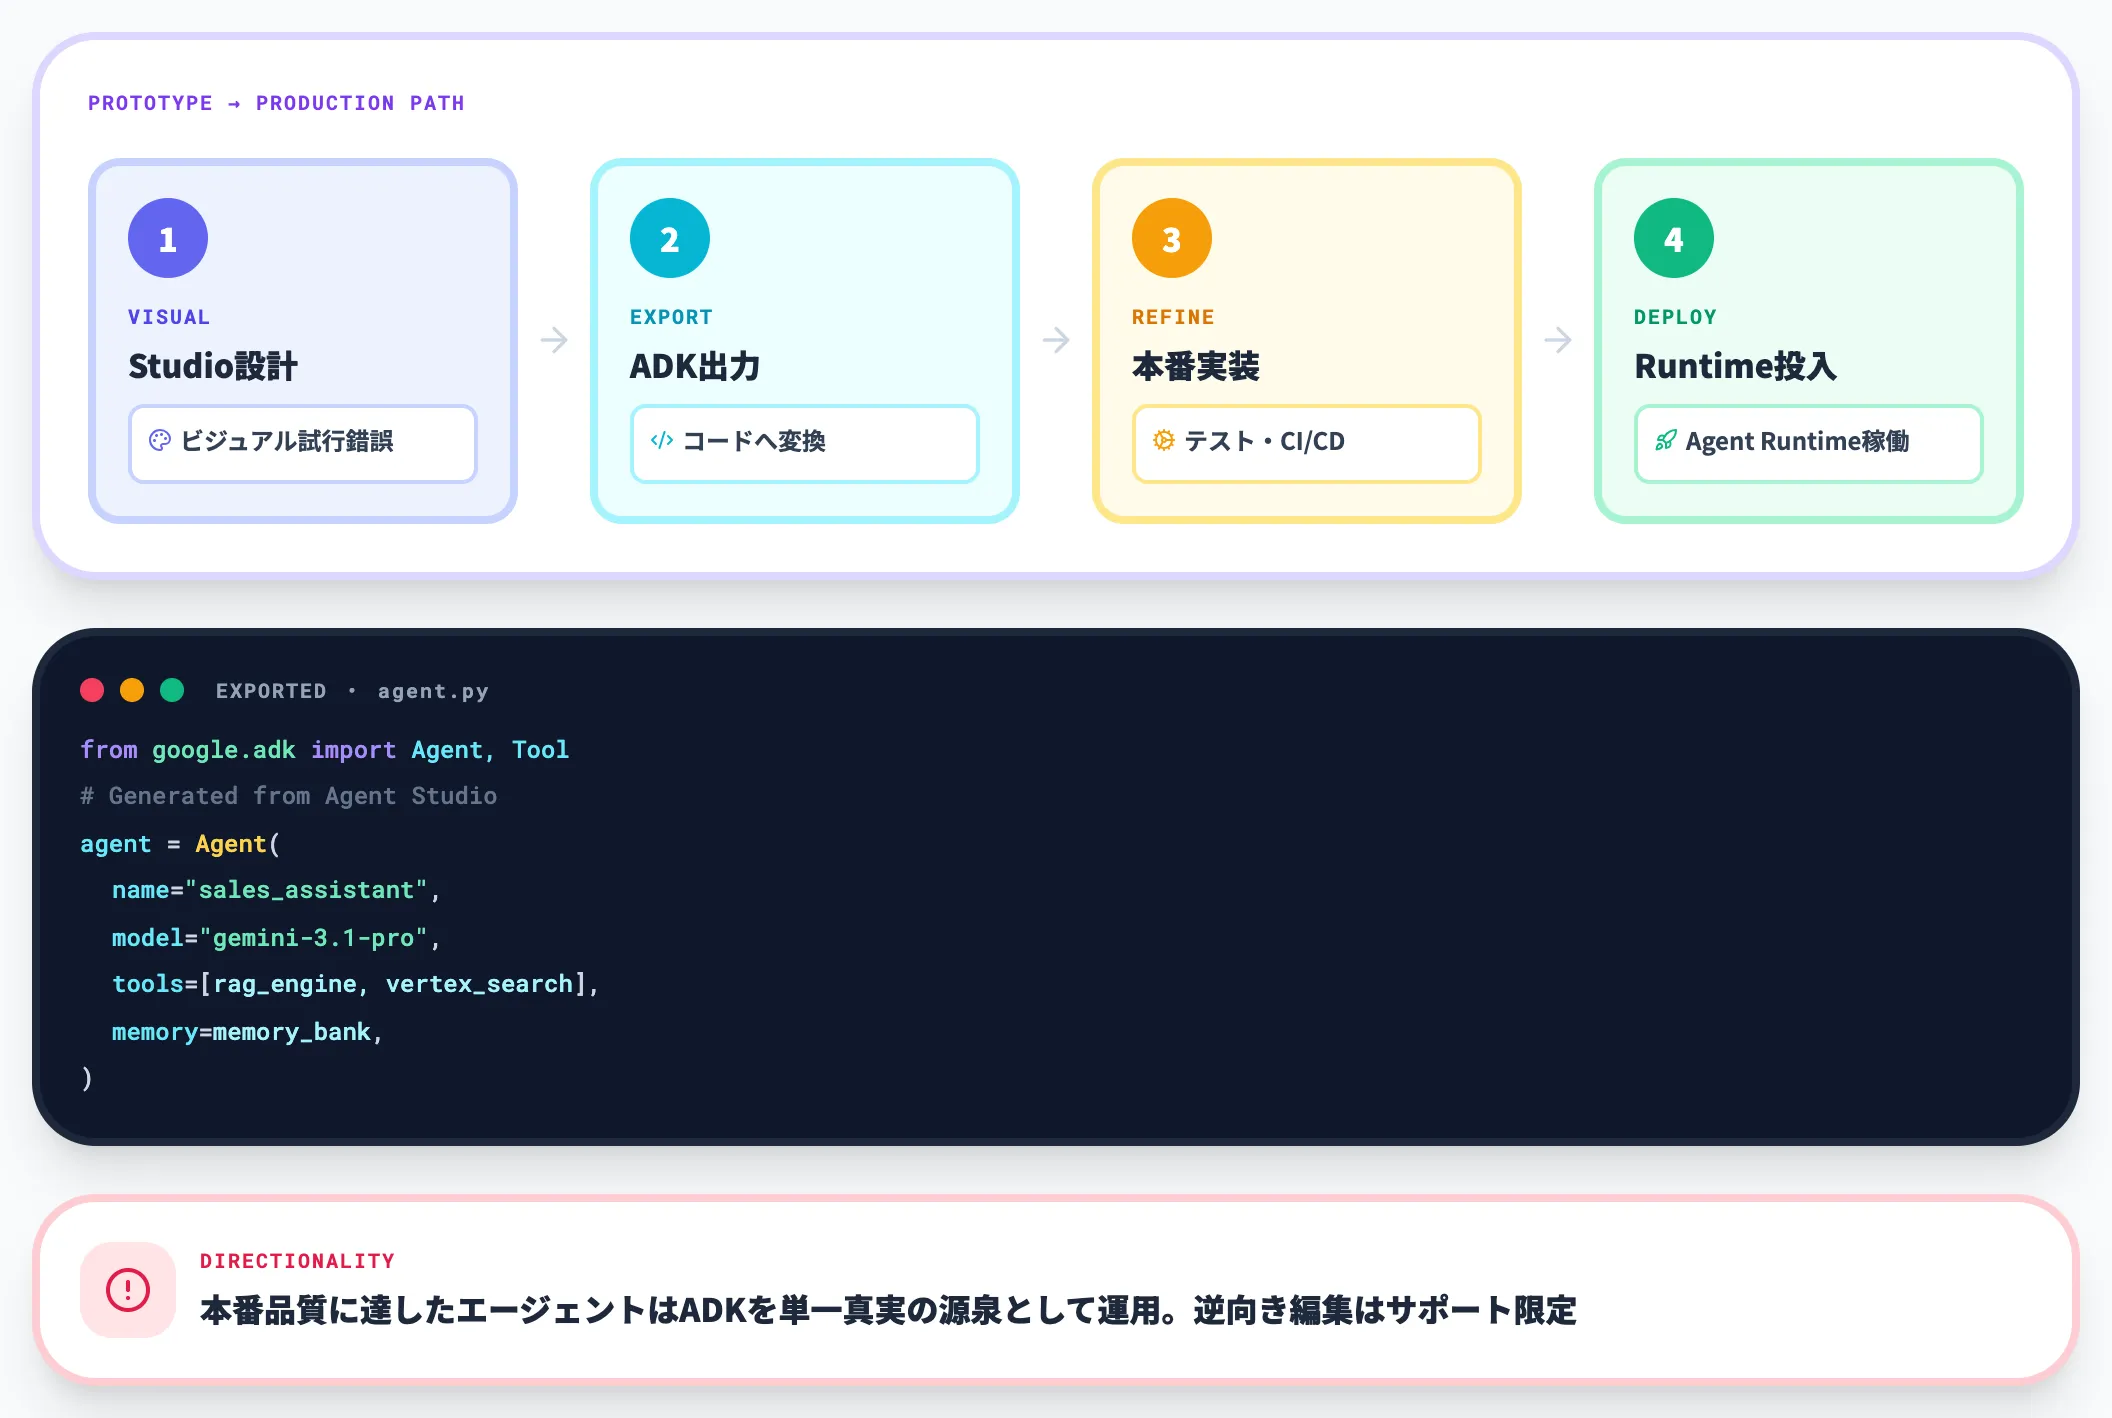The image size is (2112, 1418).
Task: Open the agent.py tab label
Action: click(x=433, y=690)
